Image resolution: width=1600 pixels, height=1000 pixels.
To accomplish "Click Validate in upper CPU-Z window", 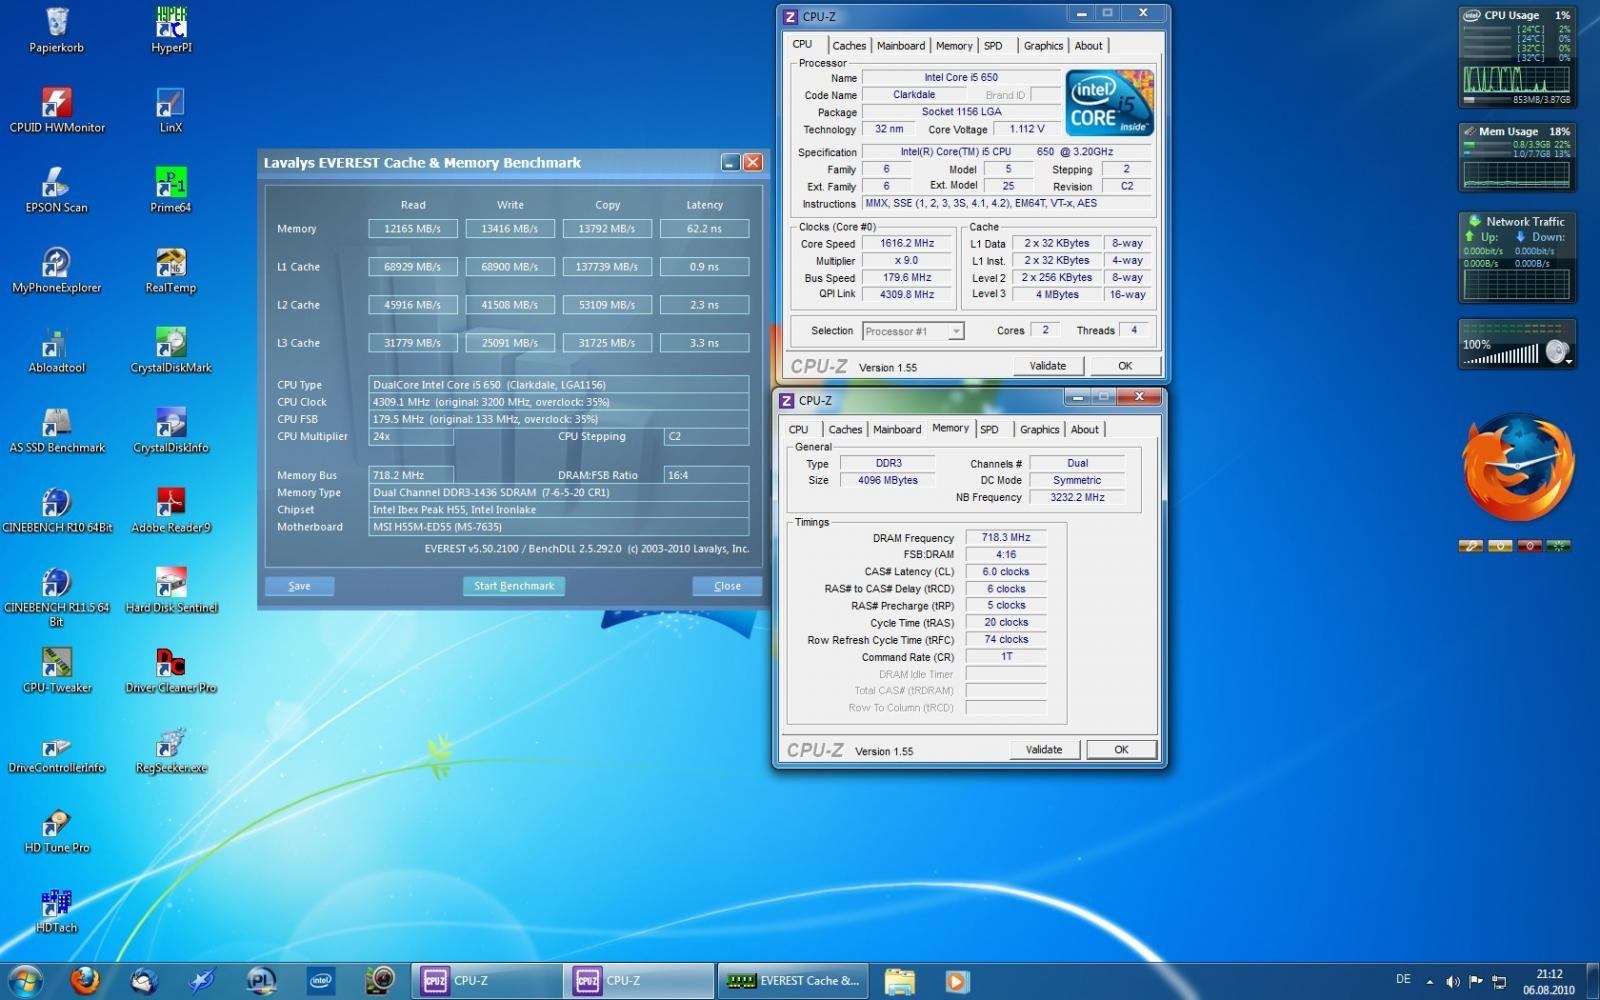I will pyautogui.click(x=1048, y=366).
